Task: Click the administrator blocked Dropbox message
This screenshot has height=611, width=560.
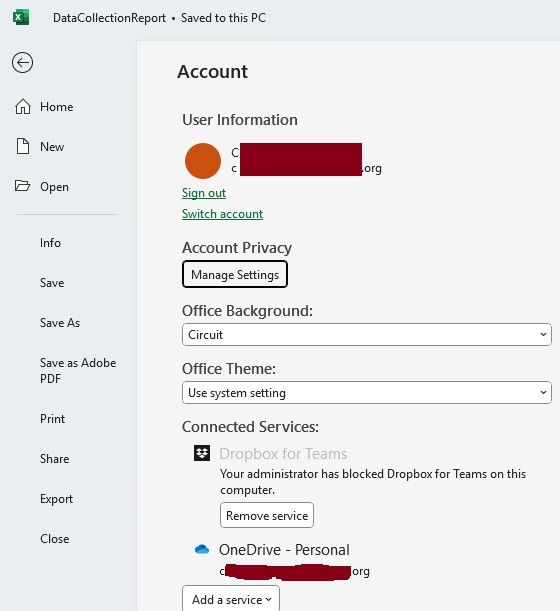Action: coord(373,482)
